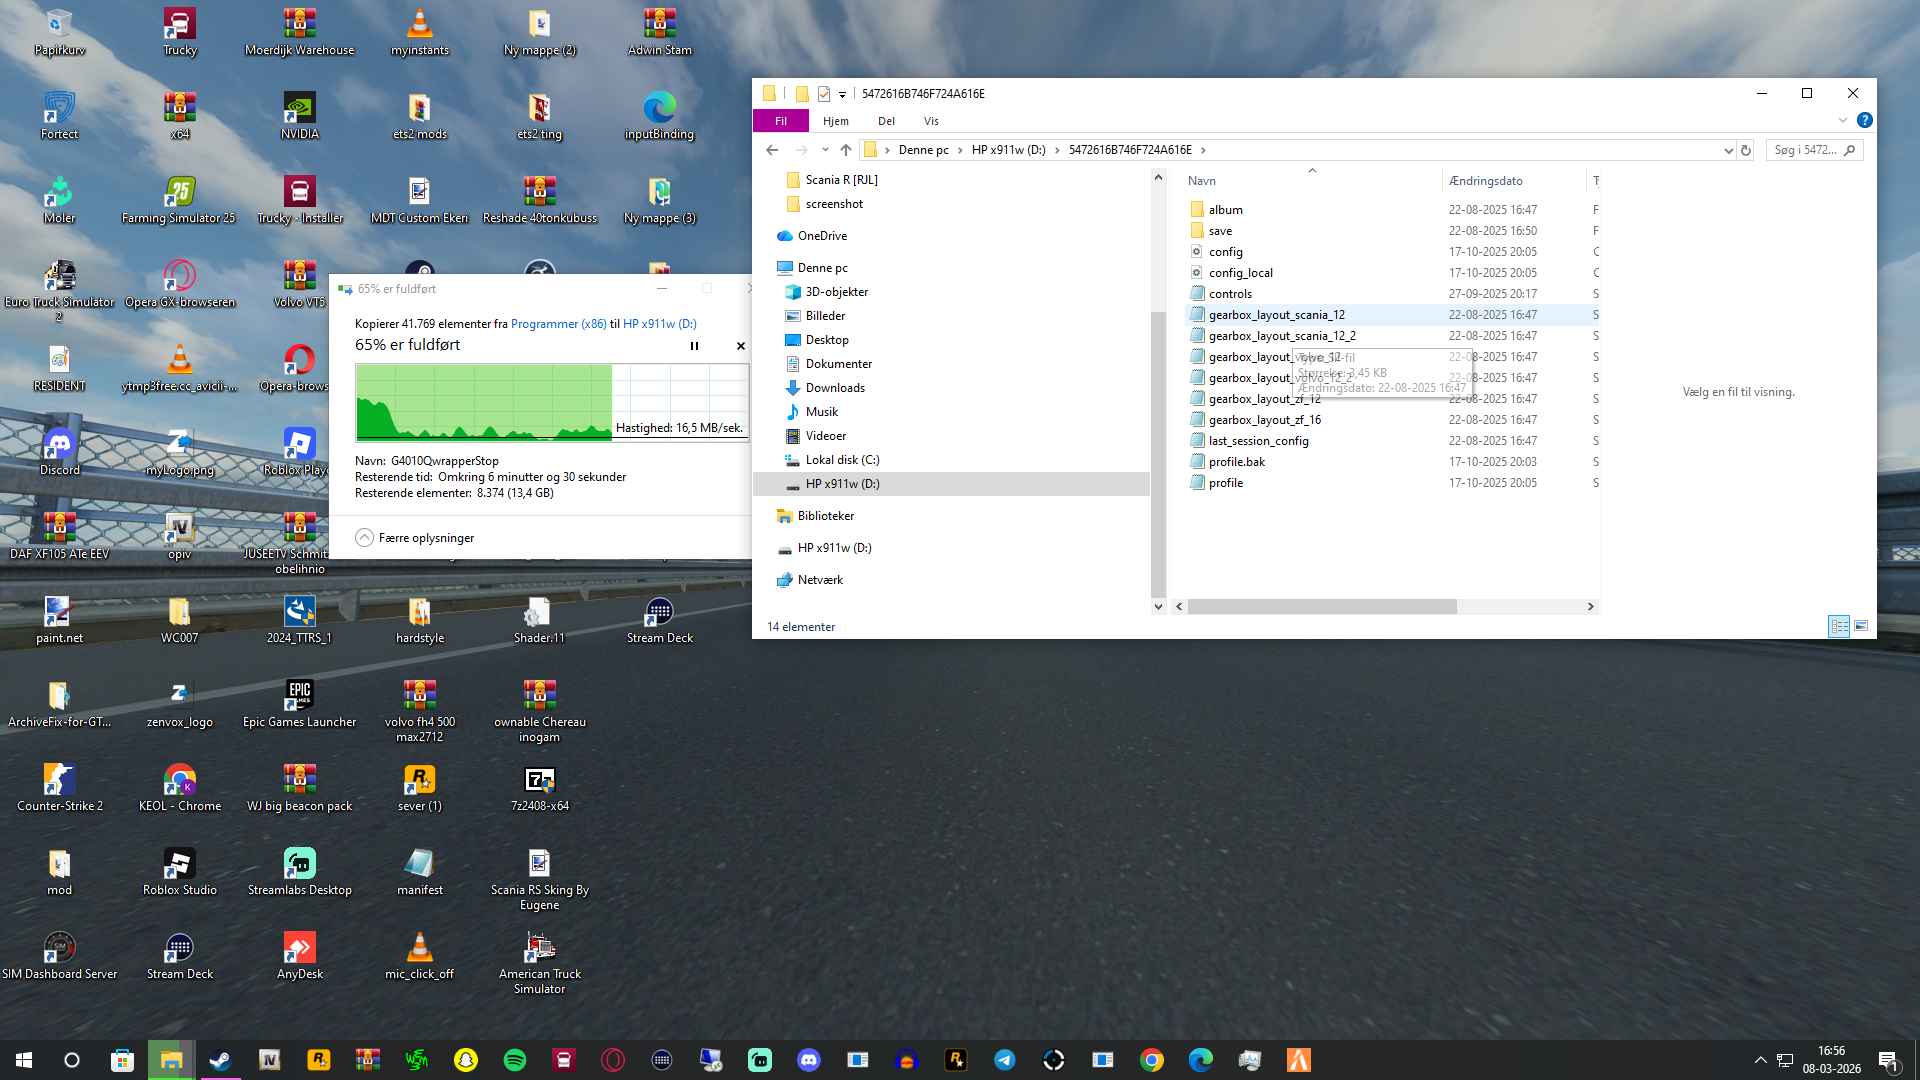
Task: Open the Vis ribbon tab
Action: 931,121
